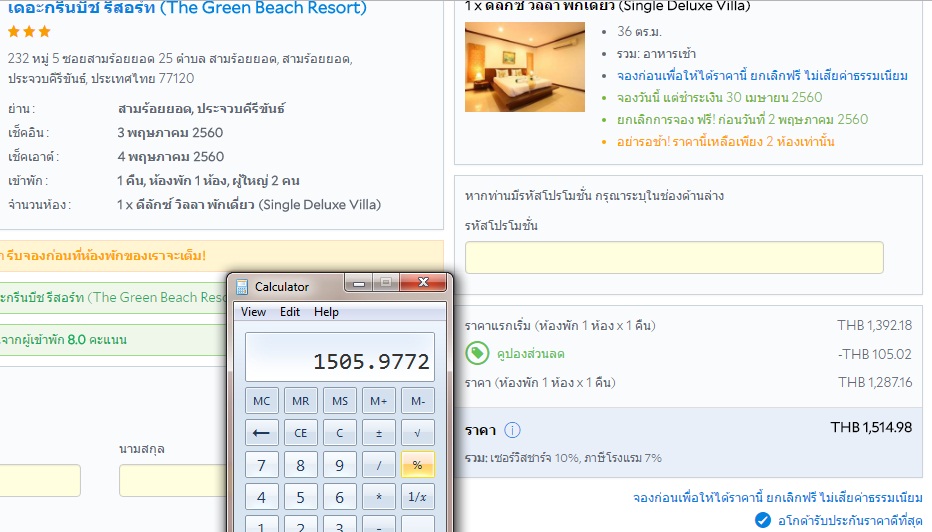This screenshot has width=932, height=532.
Task: Open the Calculator Help menu
Action: [x=326, y=311]
